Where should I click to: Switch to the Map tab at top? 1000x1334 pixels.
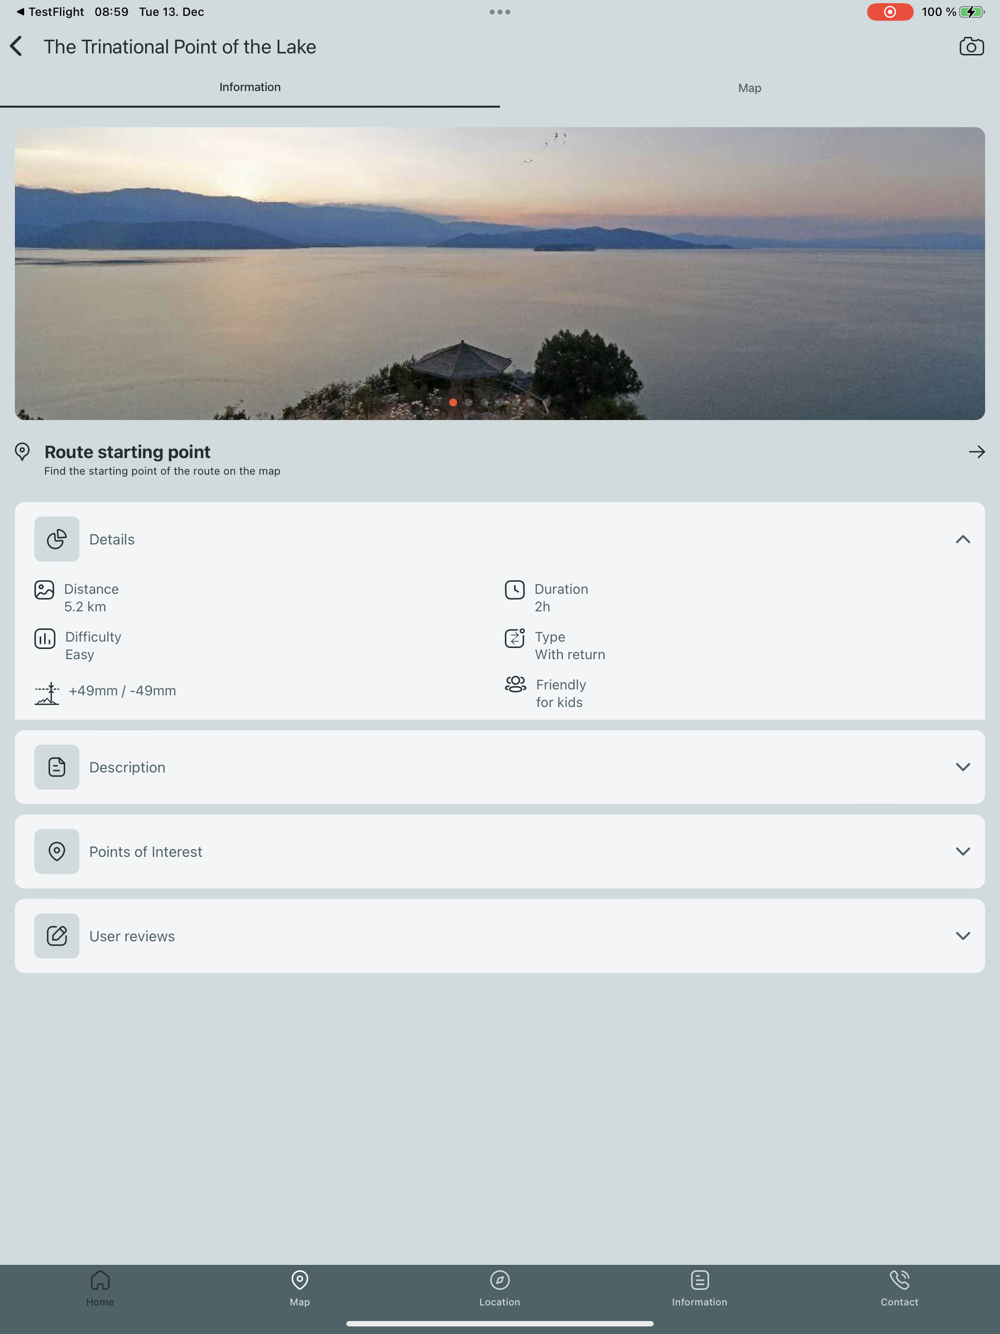(x=750, y=88)
